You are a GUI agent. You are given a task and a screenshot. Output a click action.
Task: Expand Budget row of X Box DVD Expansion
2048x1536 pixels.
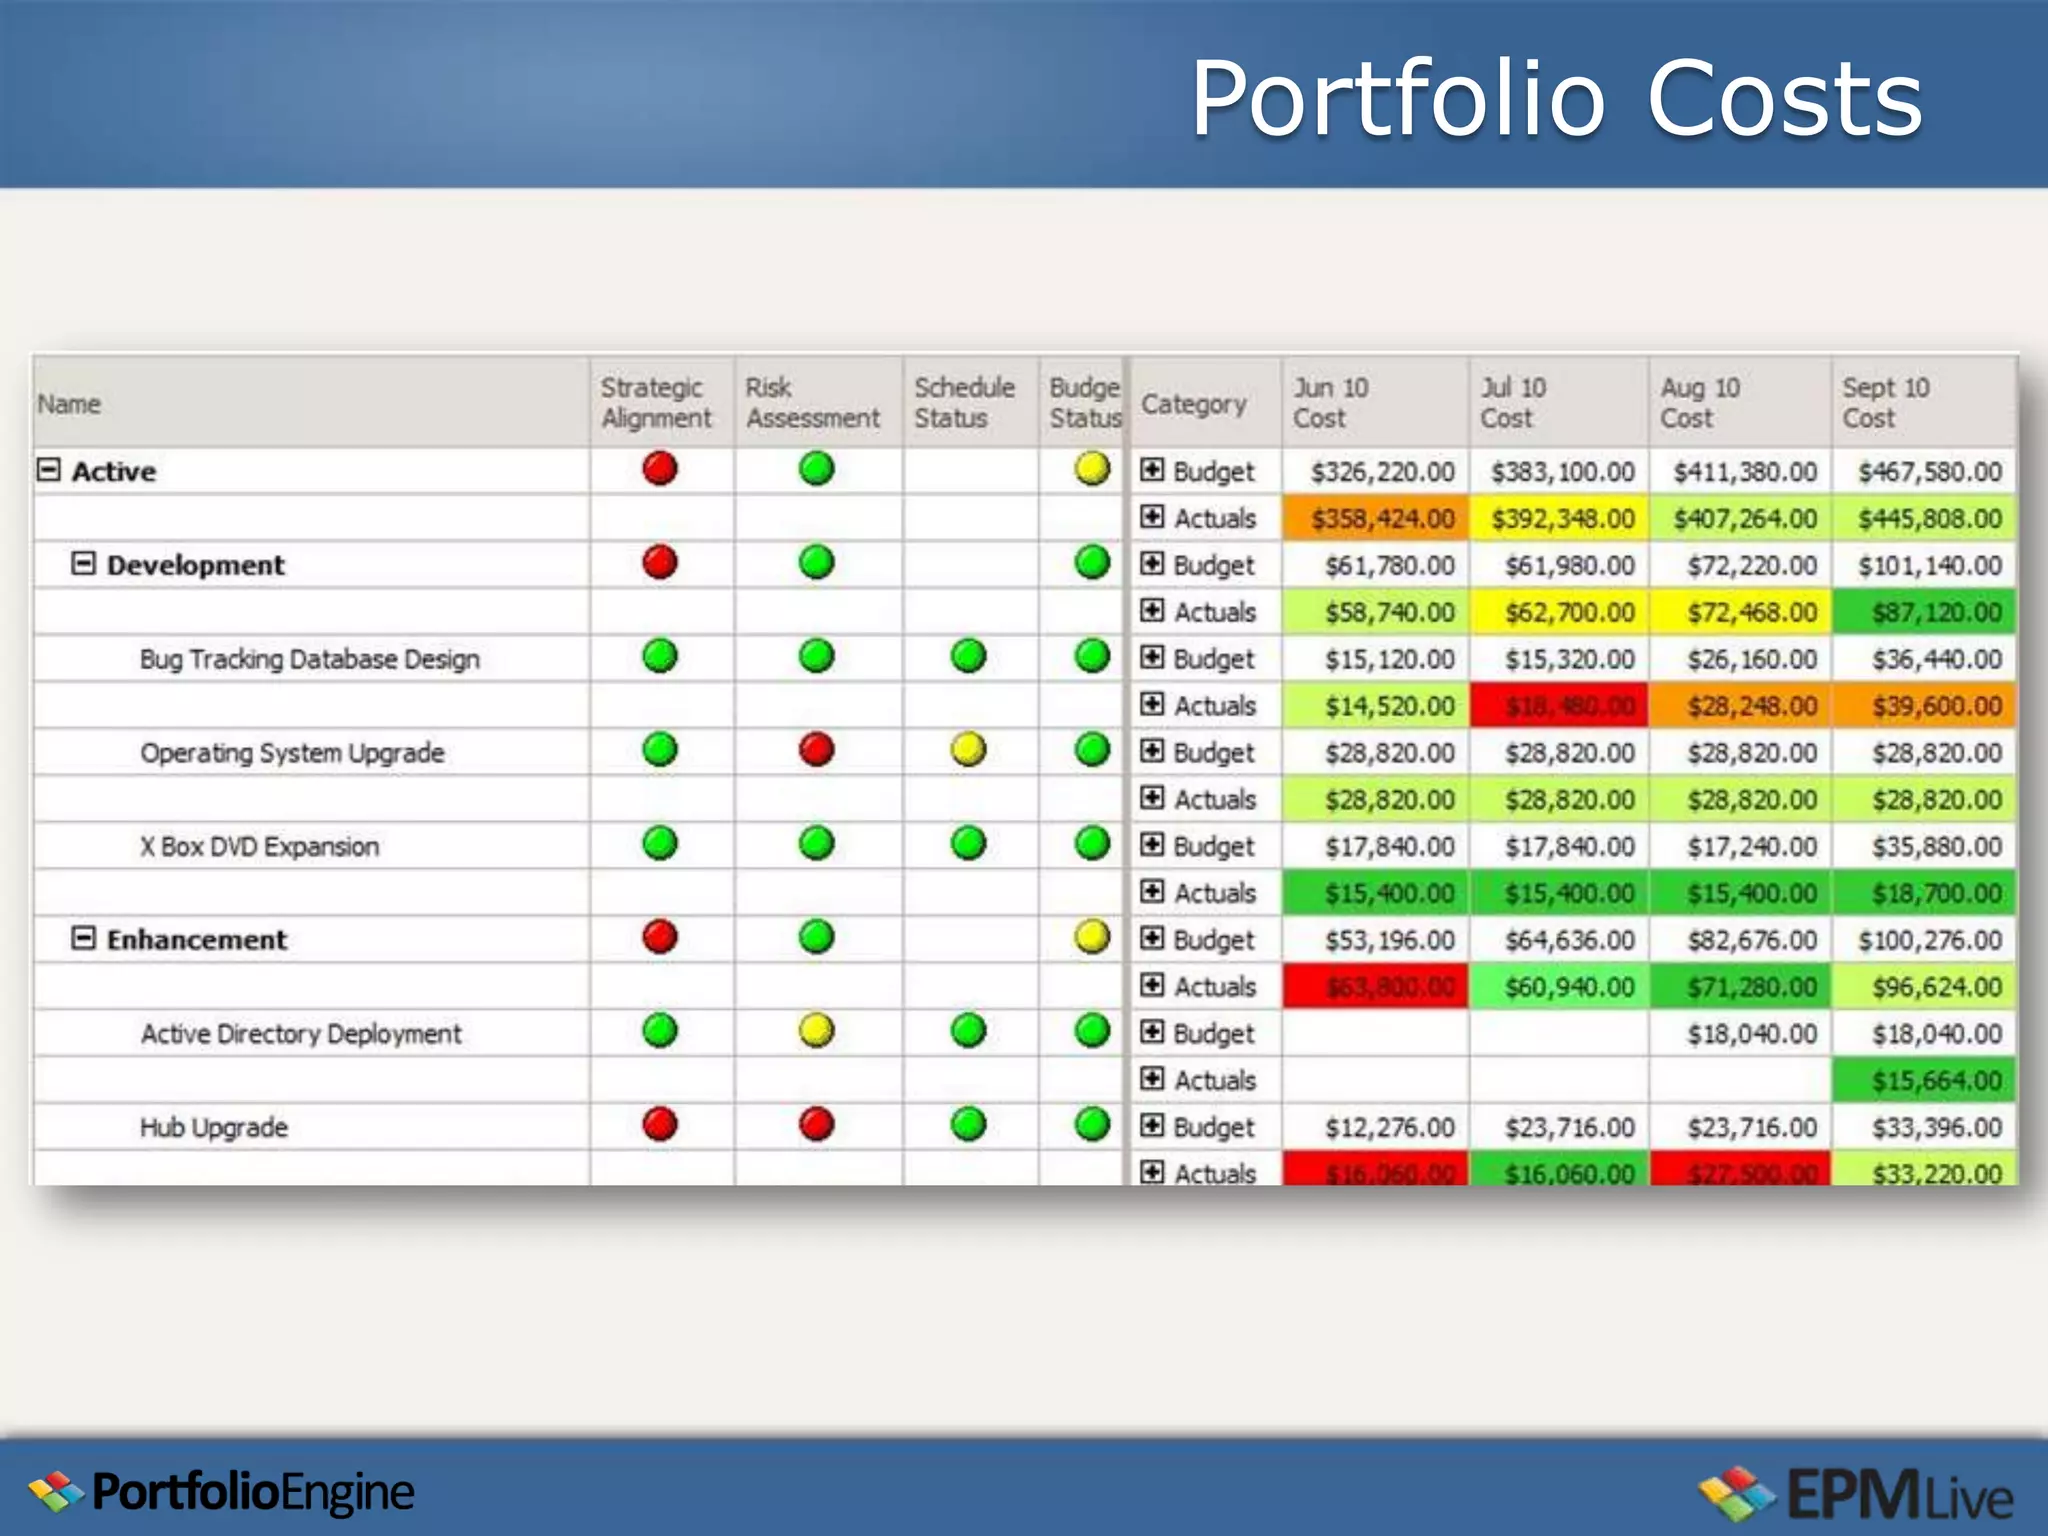click(x=1152, y=845)
